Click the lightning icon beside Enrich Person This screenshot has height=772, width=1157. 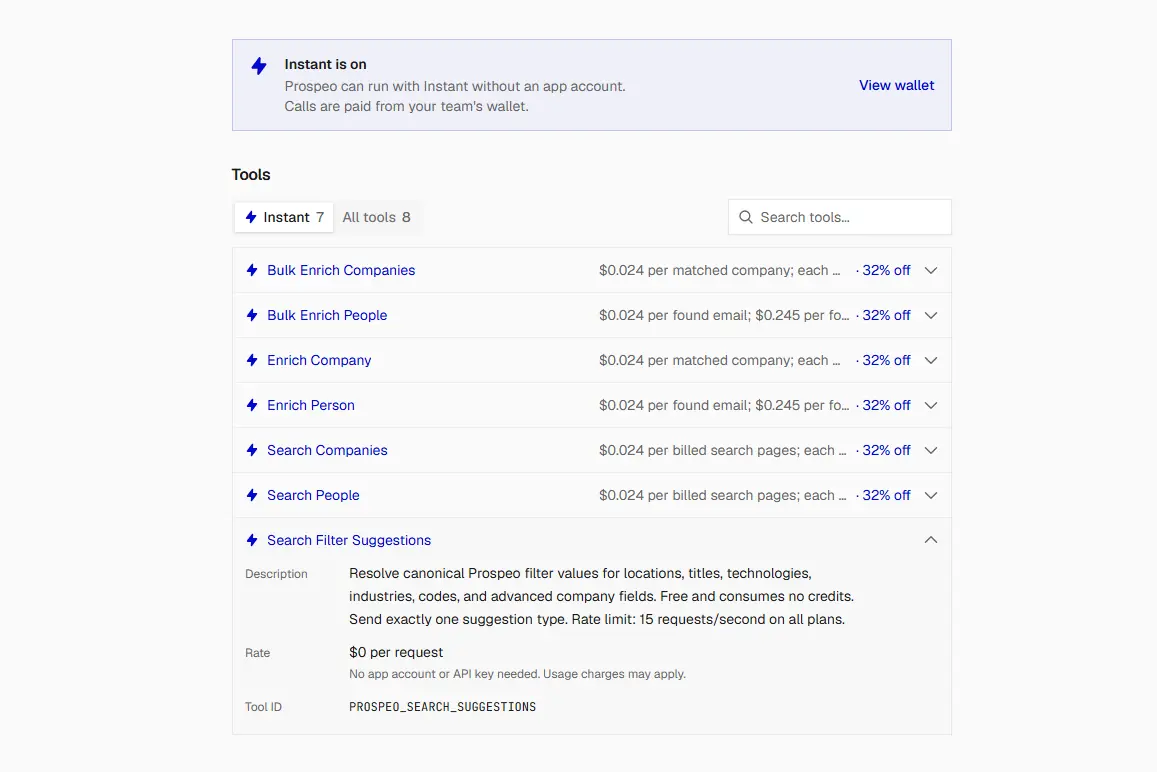point(252,405)
